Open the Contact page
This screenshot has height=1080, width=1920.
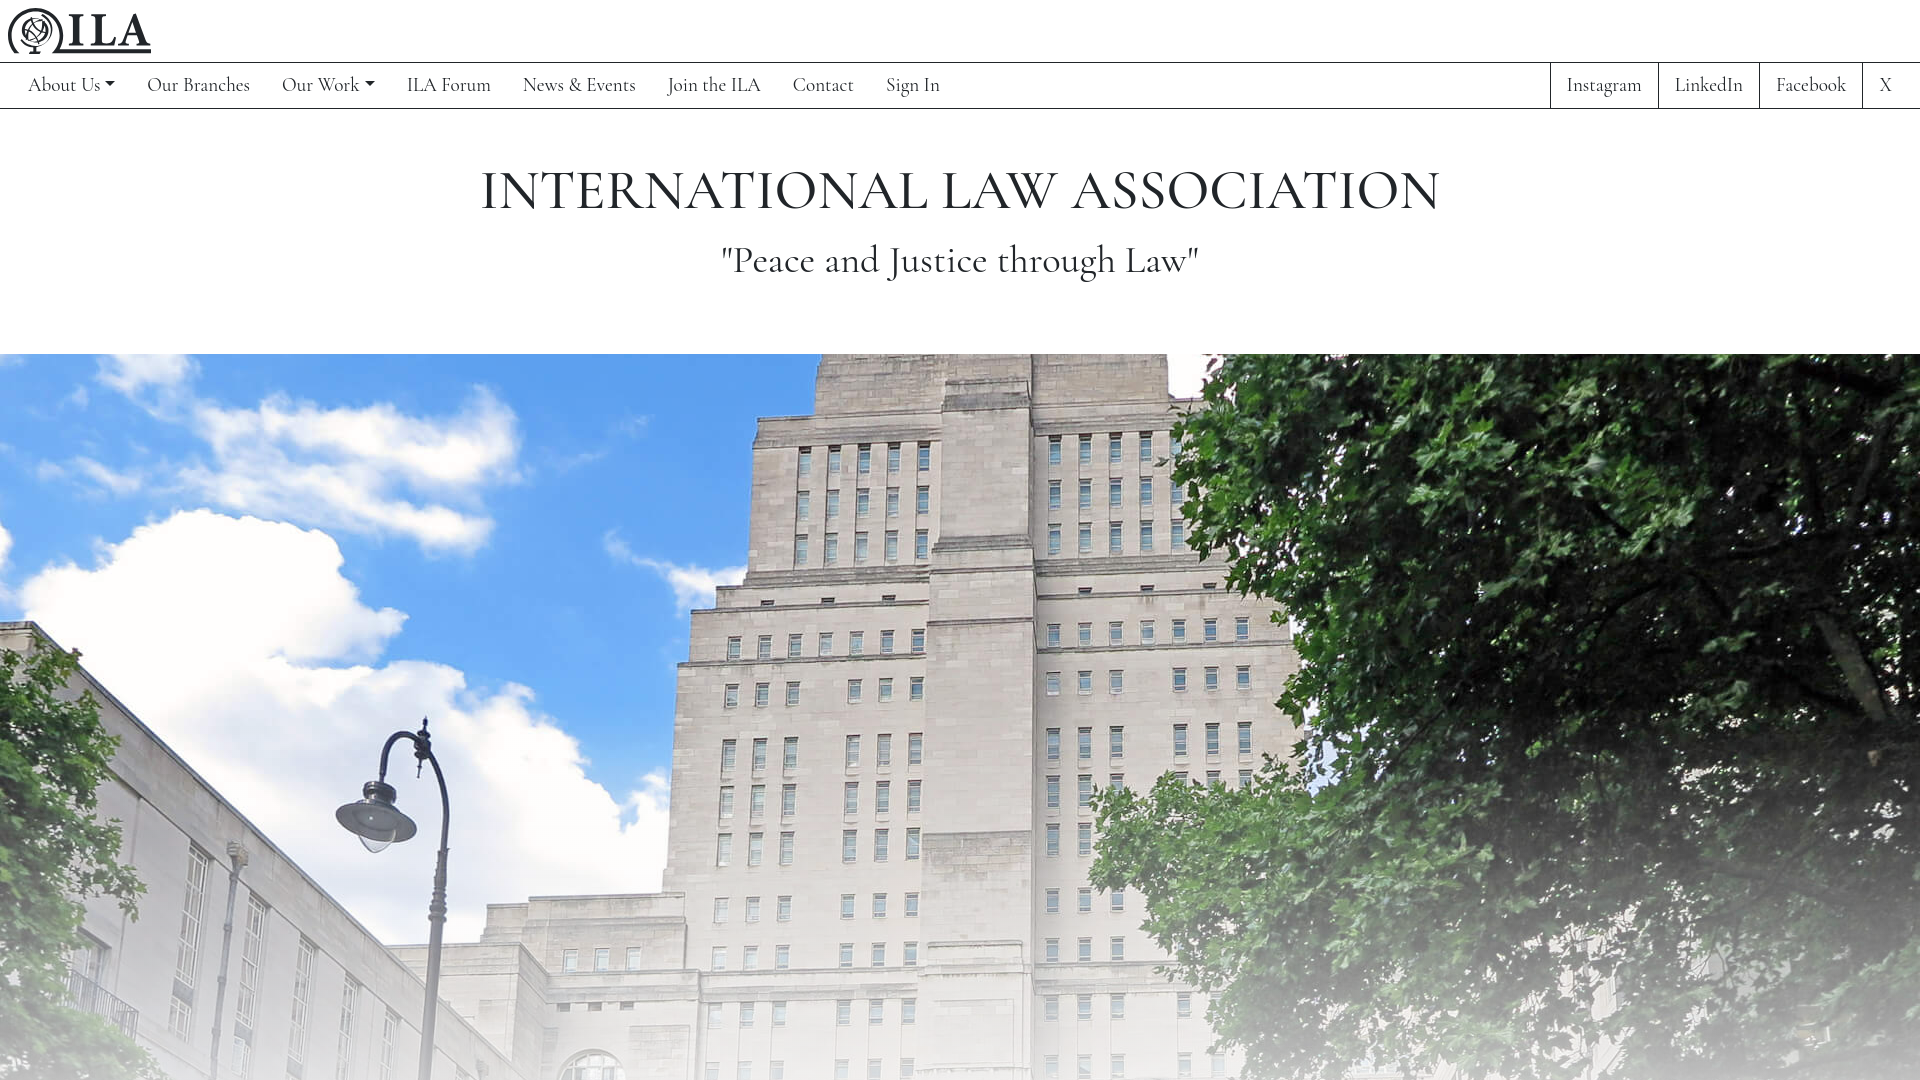[x=823, y=85]
